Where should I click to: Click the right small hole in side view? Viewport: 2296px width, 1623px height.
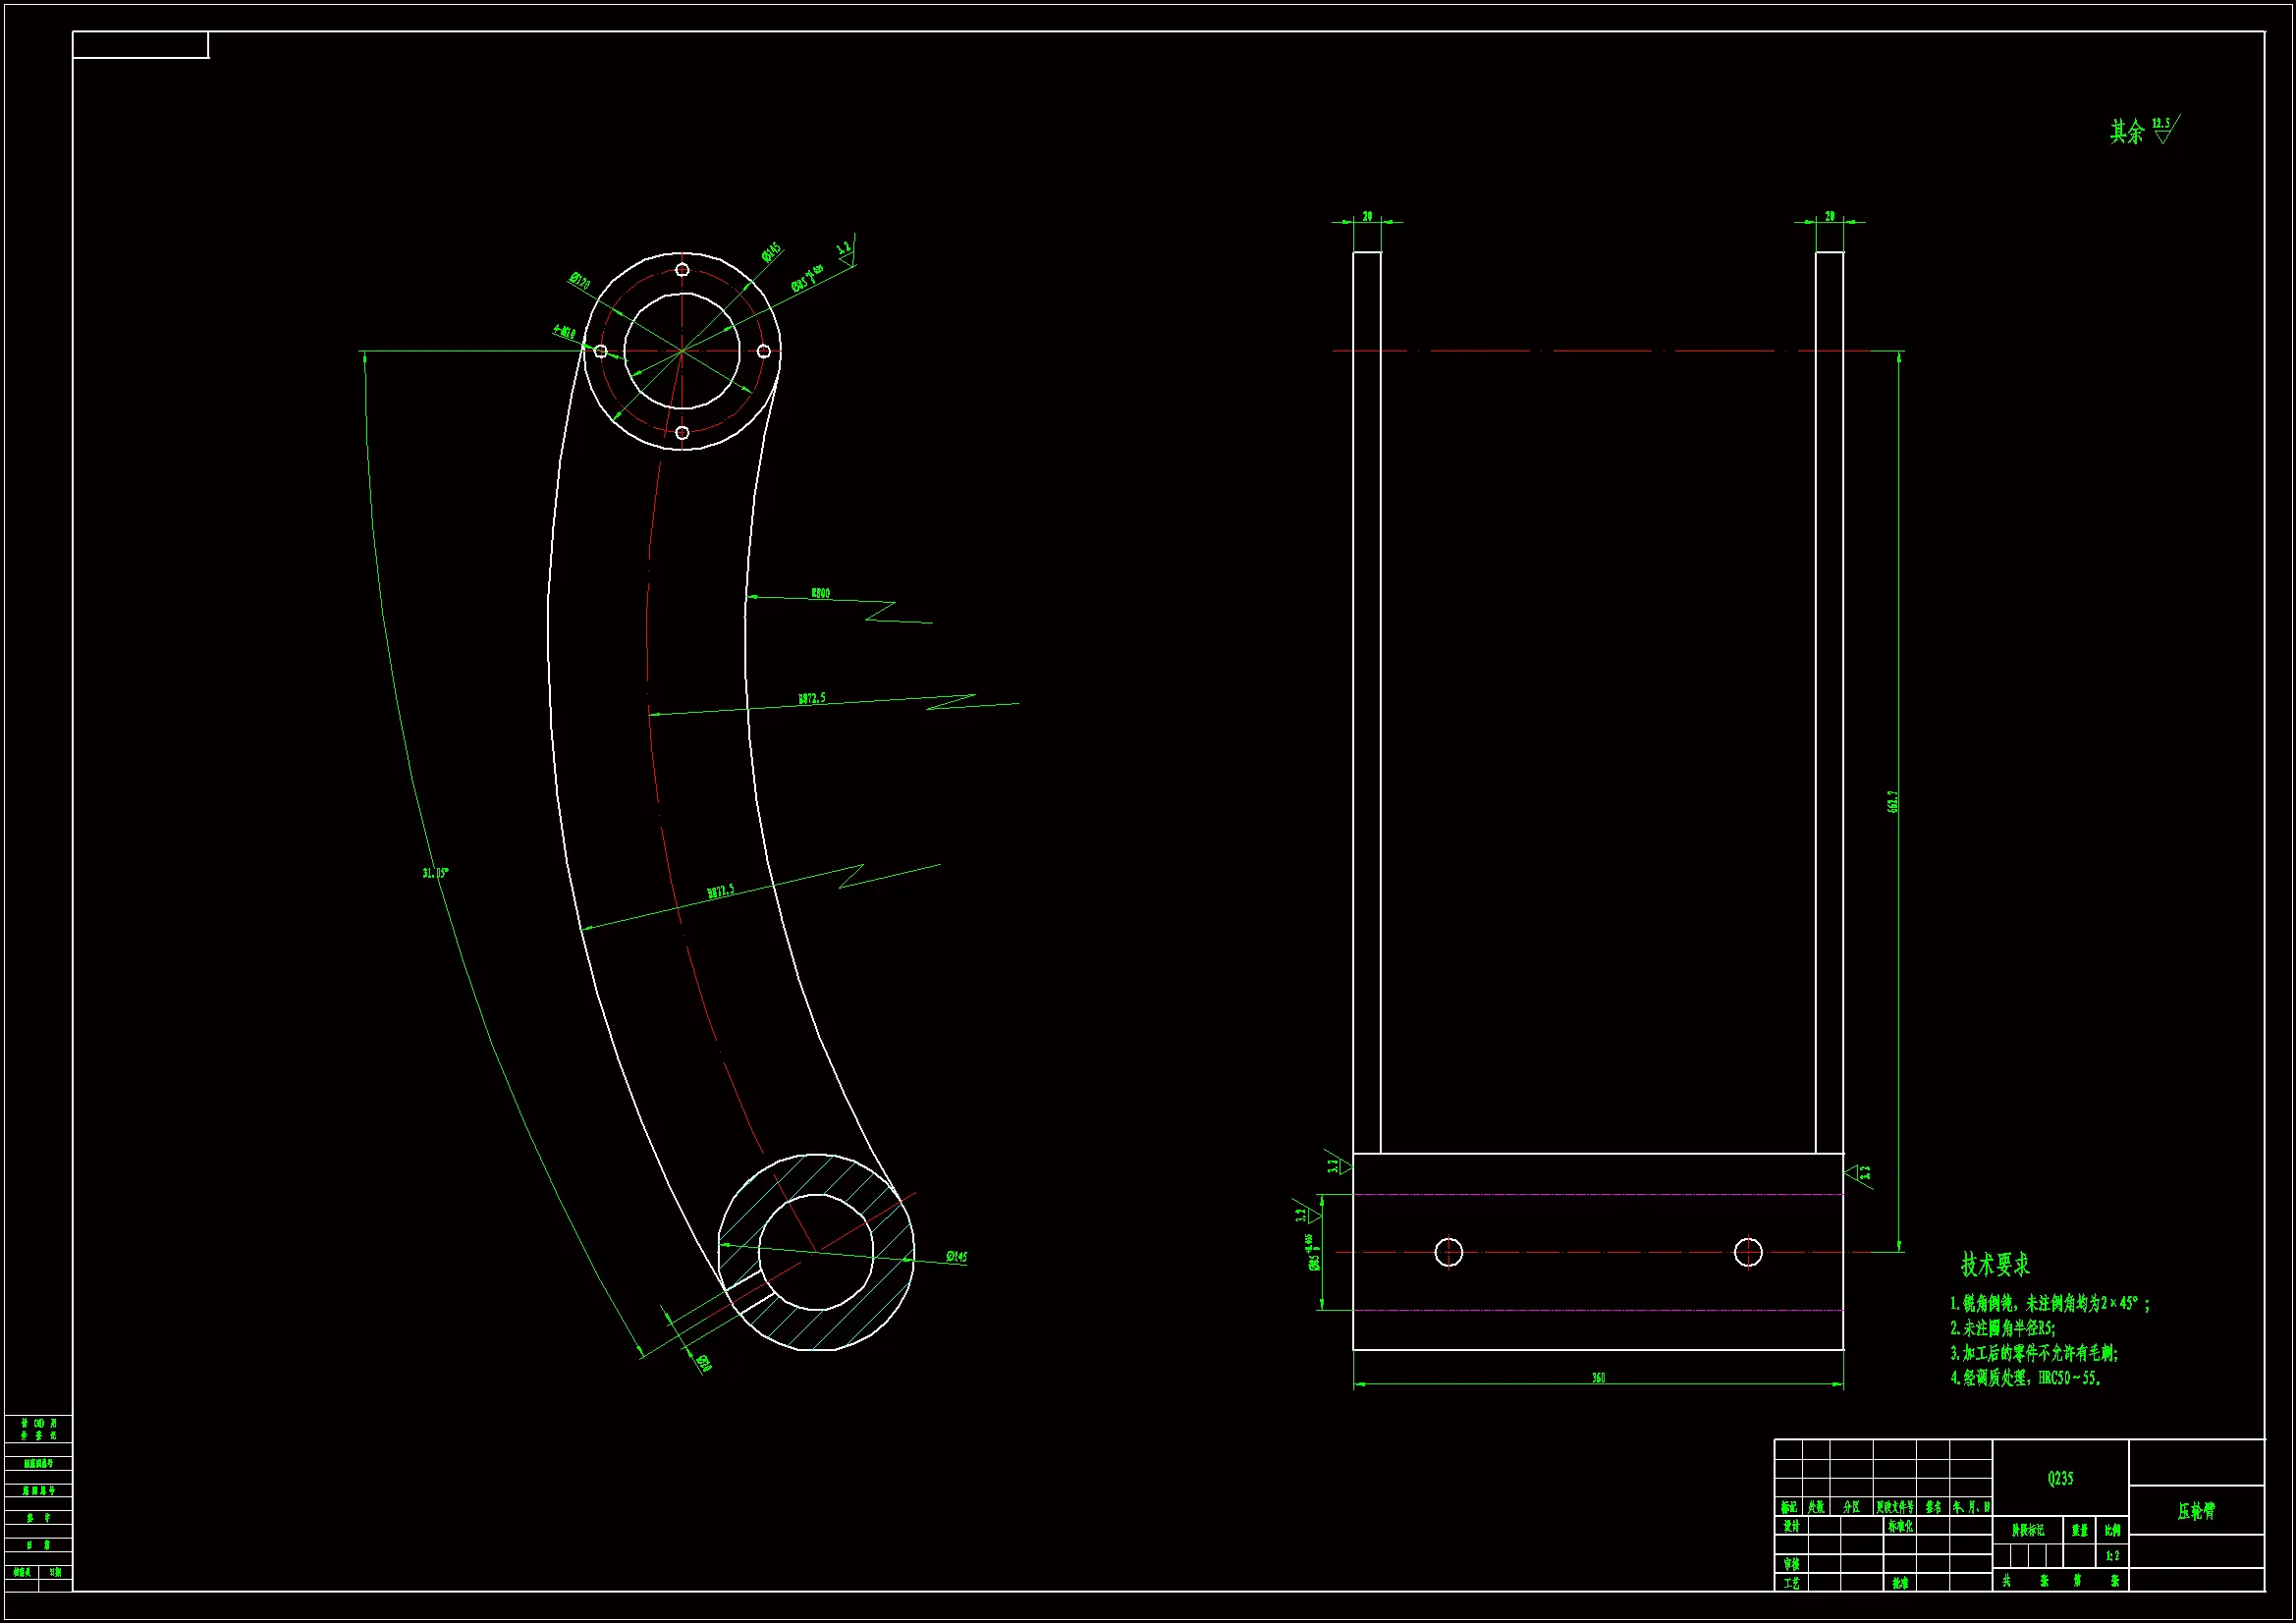coord(1748,1252)
